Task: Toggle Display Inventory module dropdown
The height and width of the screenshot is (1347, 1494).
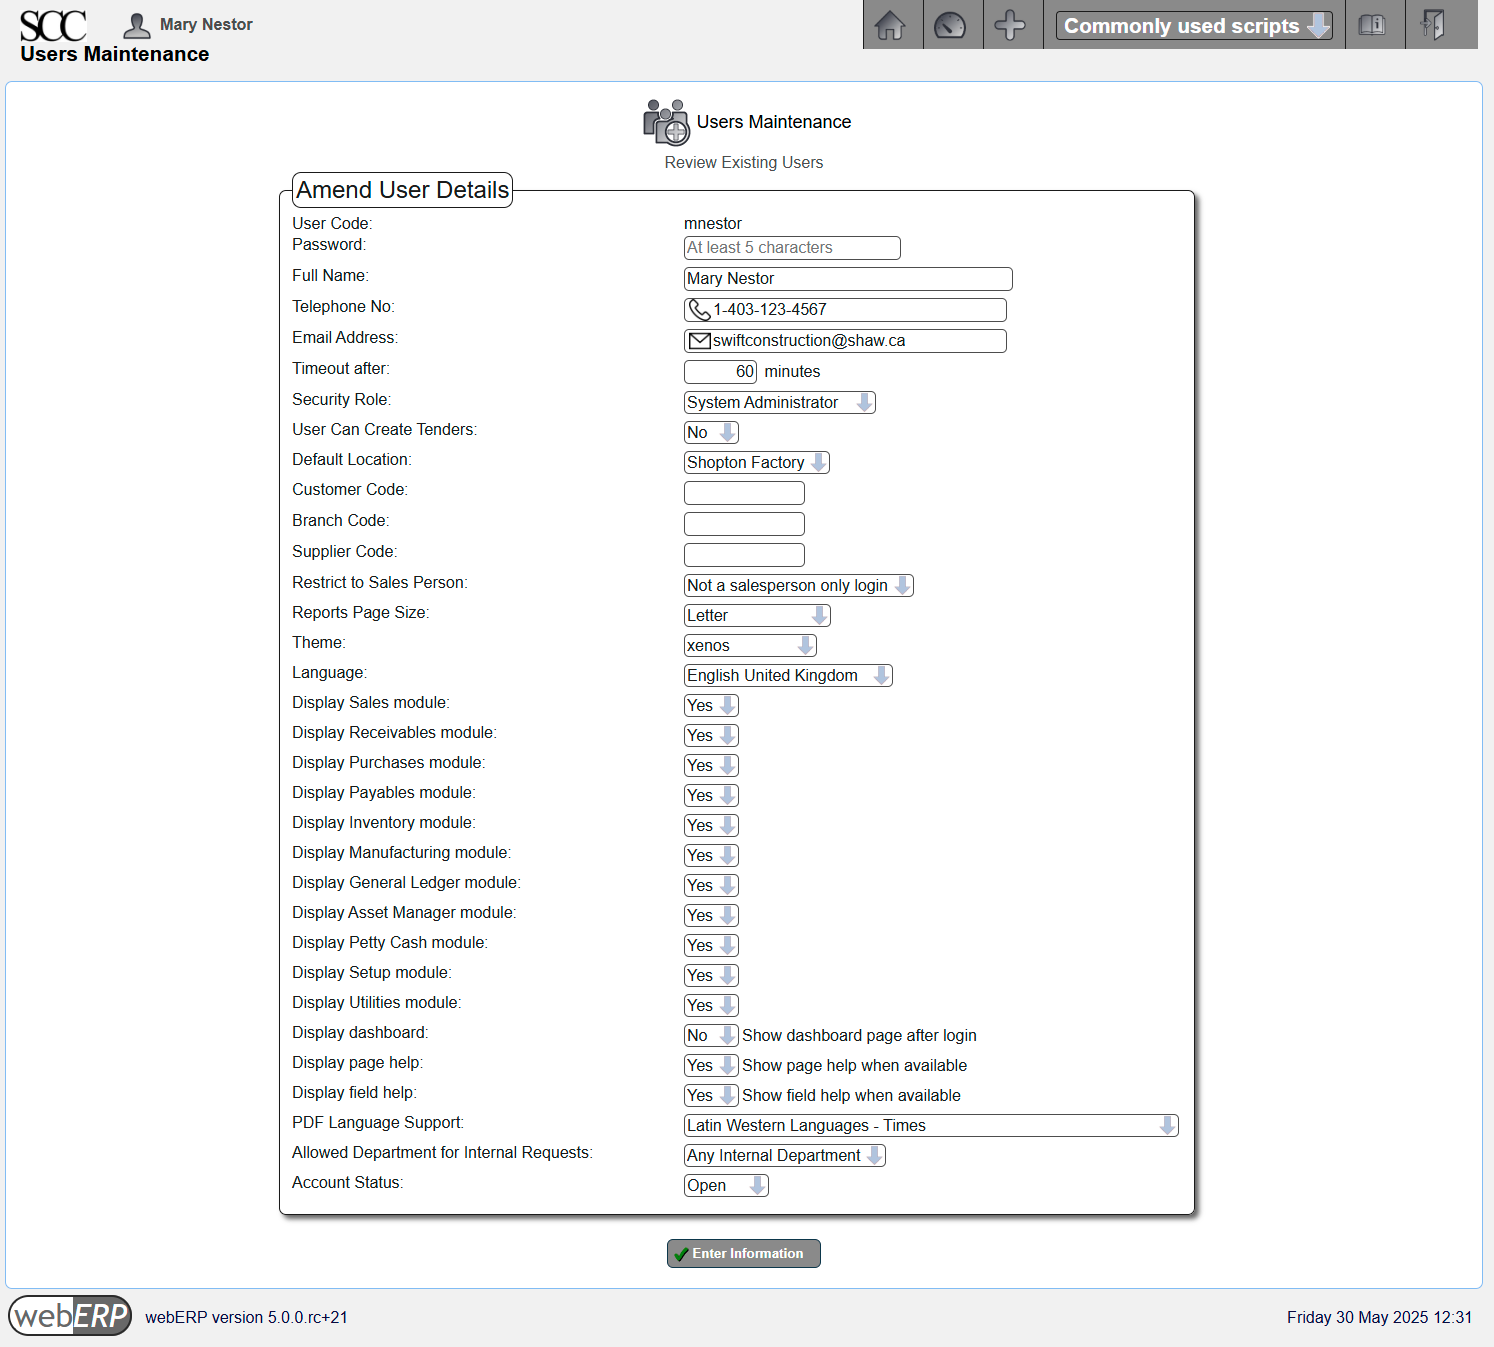Action: (711, 825)
